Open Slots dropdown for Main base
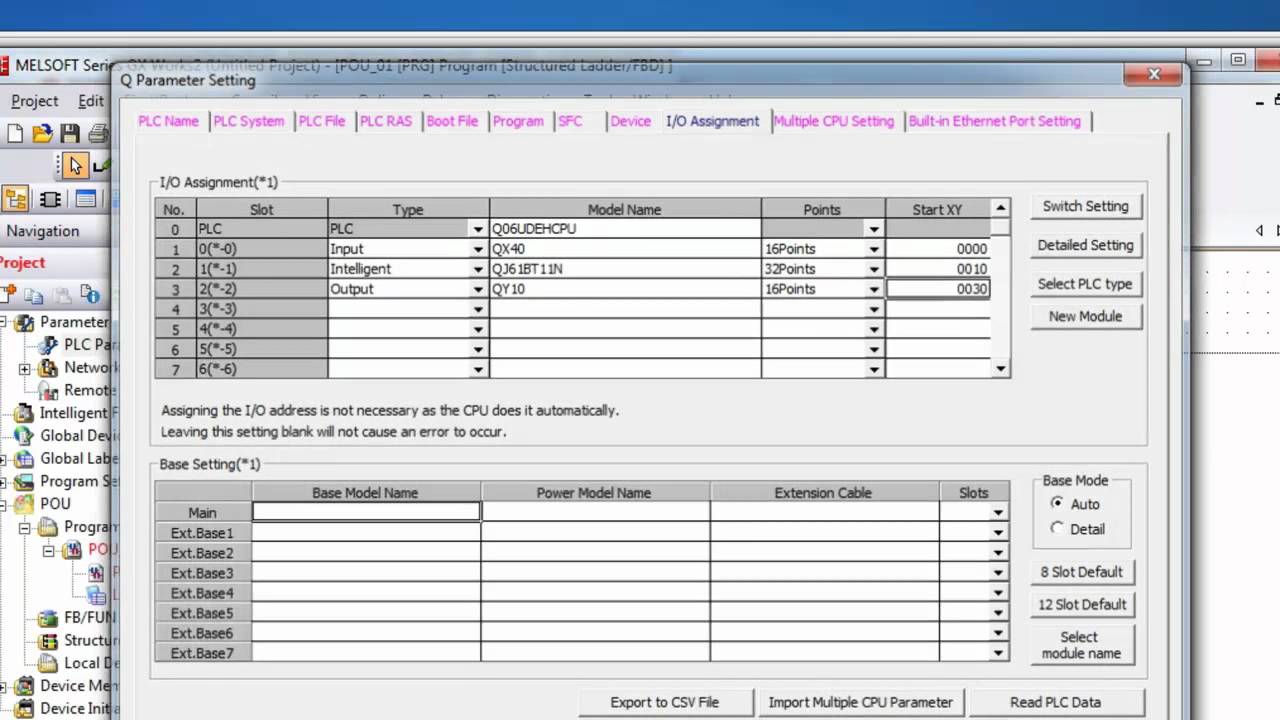 (998, 512)
